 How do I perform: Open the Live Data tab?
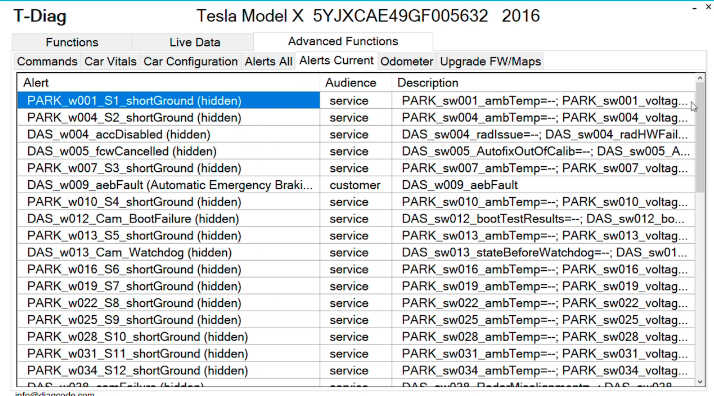pos(194,42)
